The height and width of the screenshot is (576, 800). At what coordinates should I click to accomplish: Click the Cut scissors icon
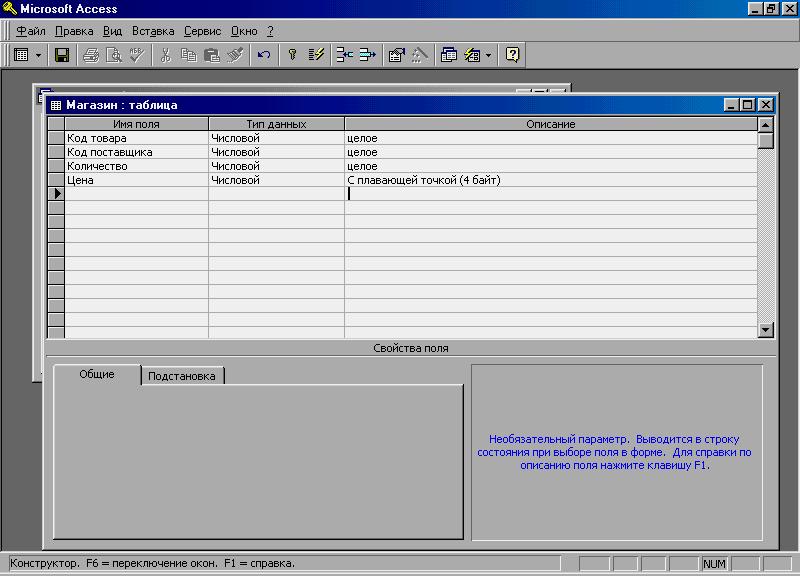tap(165, 55)
